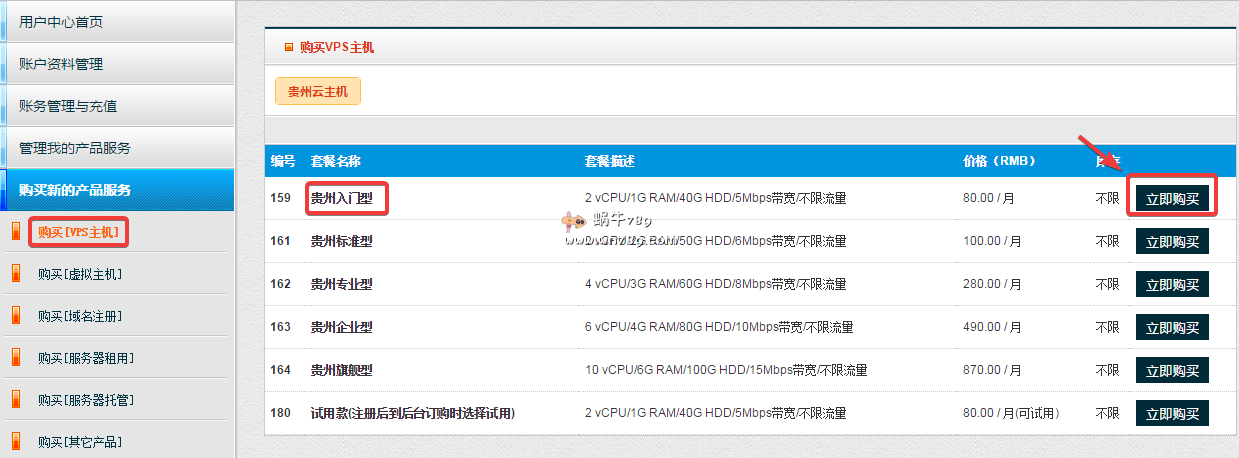
Task: Click 立即购买 for 贵州企业型
Action: coord(1172,327)
